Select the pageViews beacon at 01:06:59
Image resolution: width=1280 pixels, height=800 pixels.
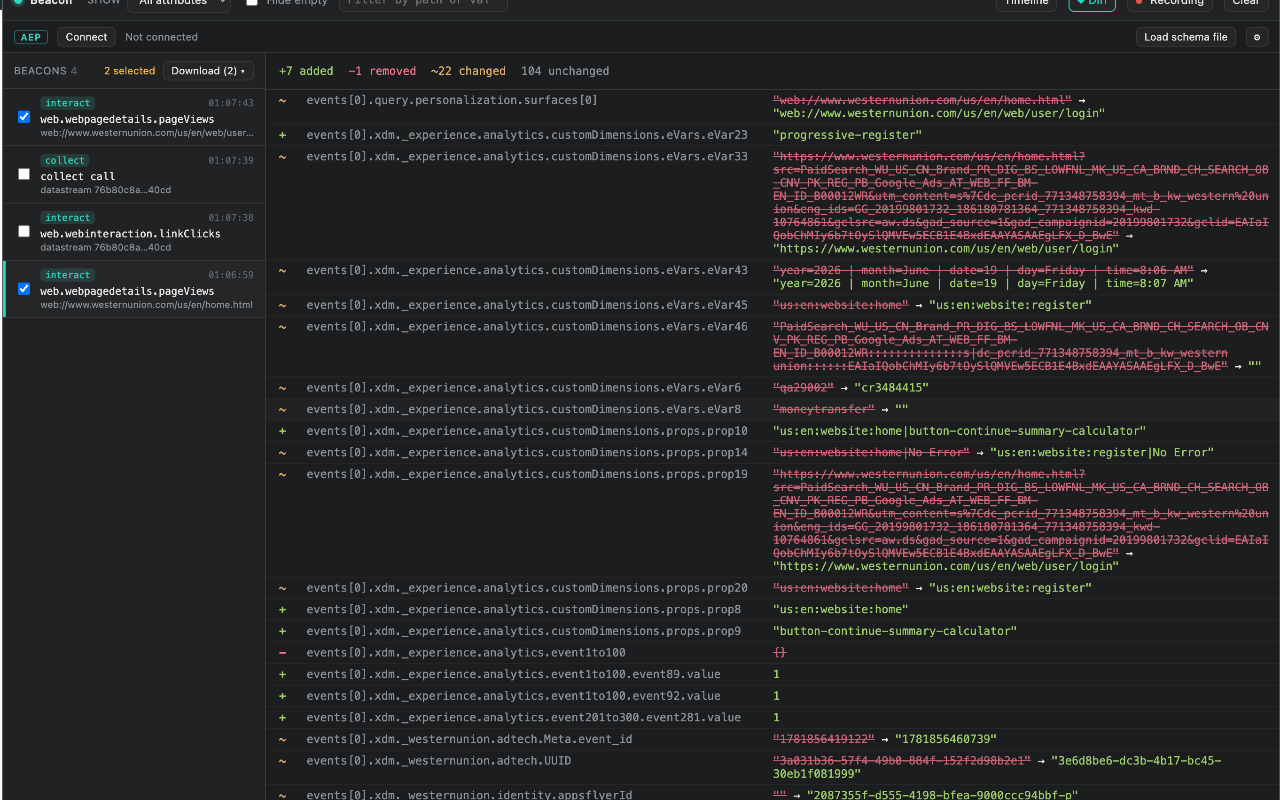coord(134,290)
